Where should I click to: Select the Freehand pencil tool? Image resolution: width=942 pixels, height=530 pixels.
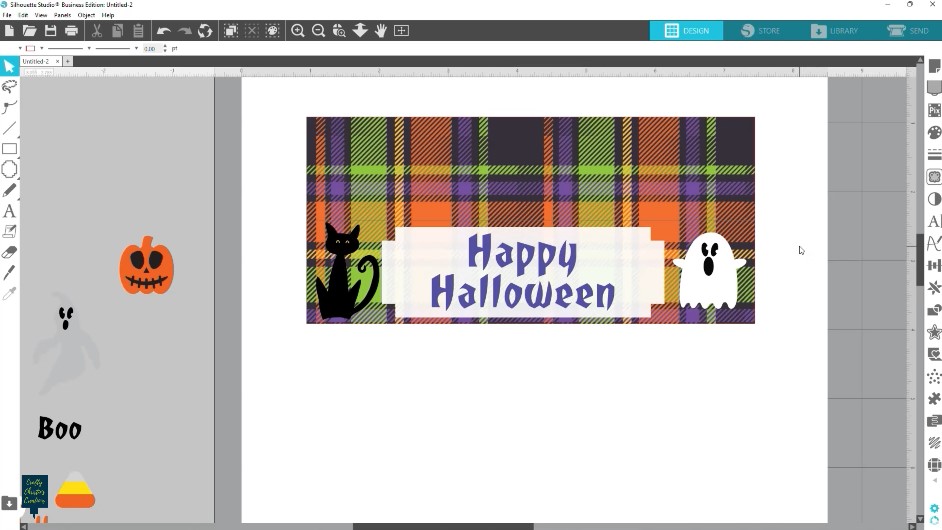[9, 190]
